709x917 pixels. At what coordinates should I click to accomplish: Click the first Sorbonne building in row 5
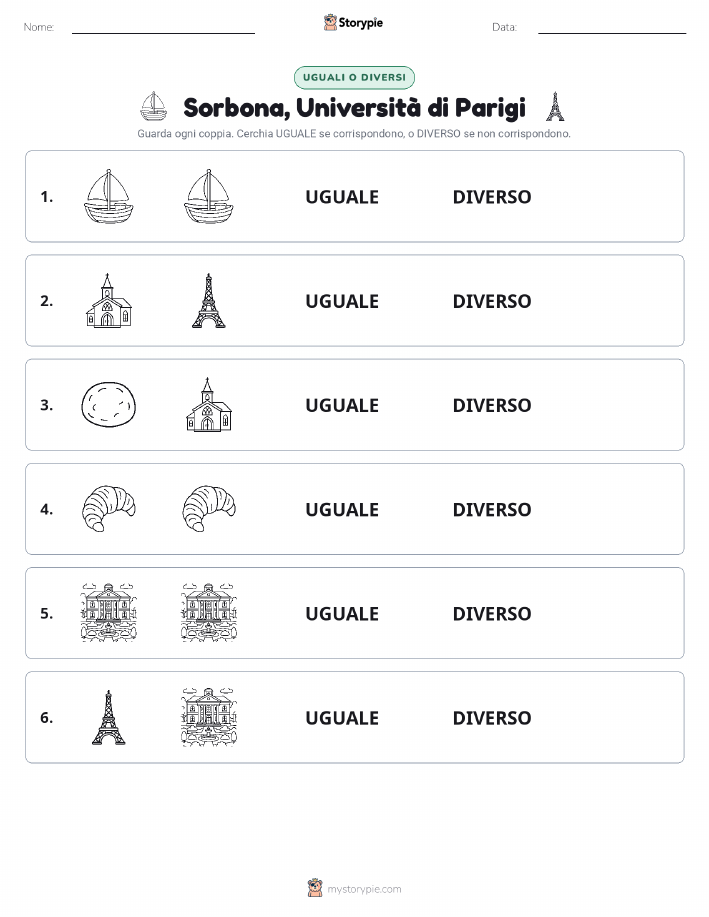(x=109, y=613)
